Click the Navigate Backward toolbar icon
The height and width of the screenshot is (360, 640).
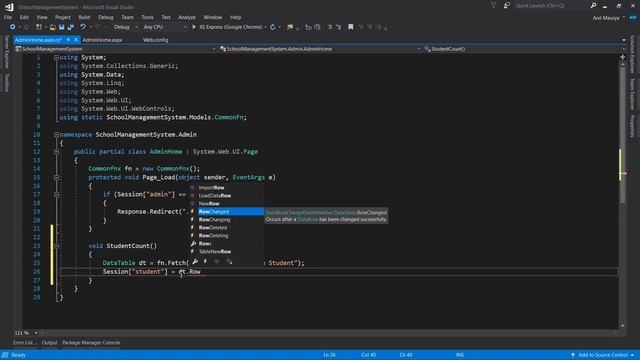coord(13,27)
